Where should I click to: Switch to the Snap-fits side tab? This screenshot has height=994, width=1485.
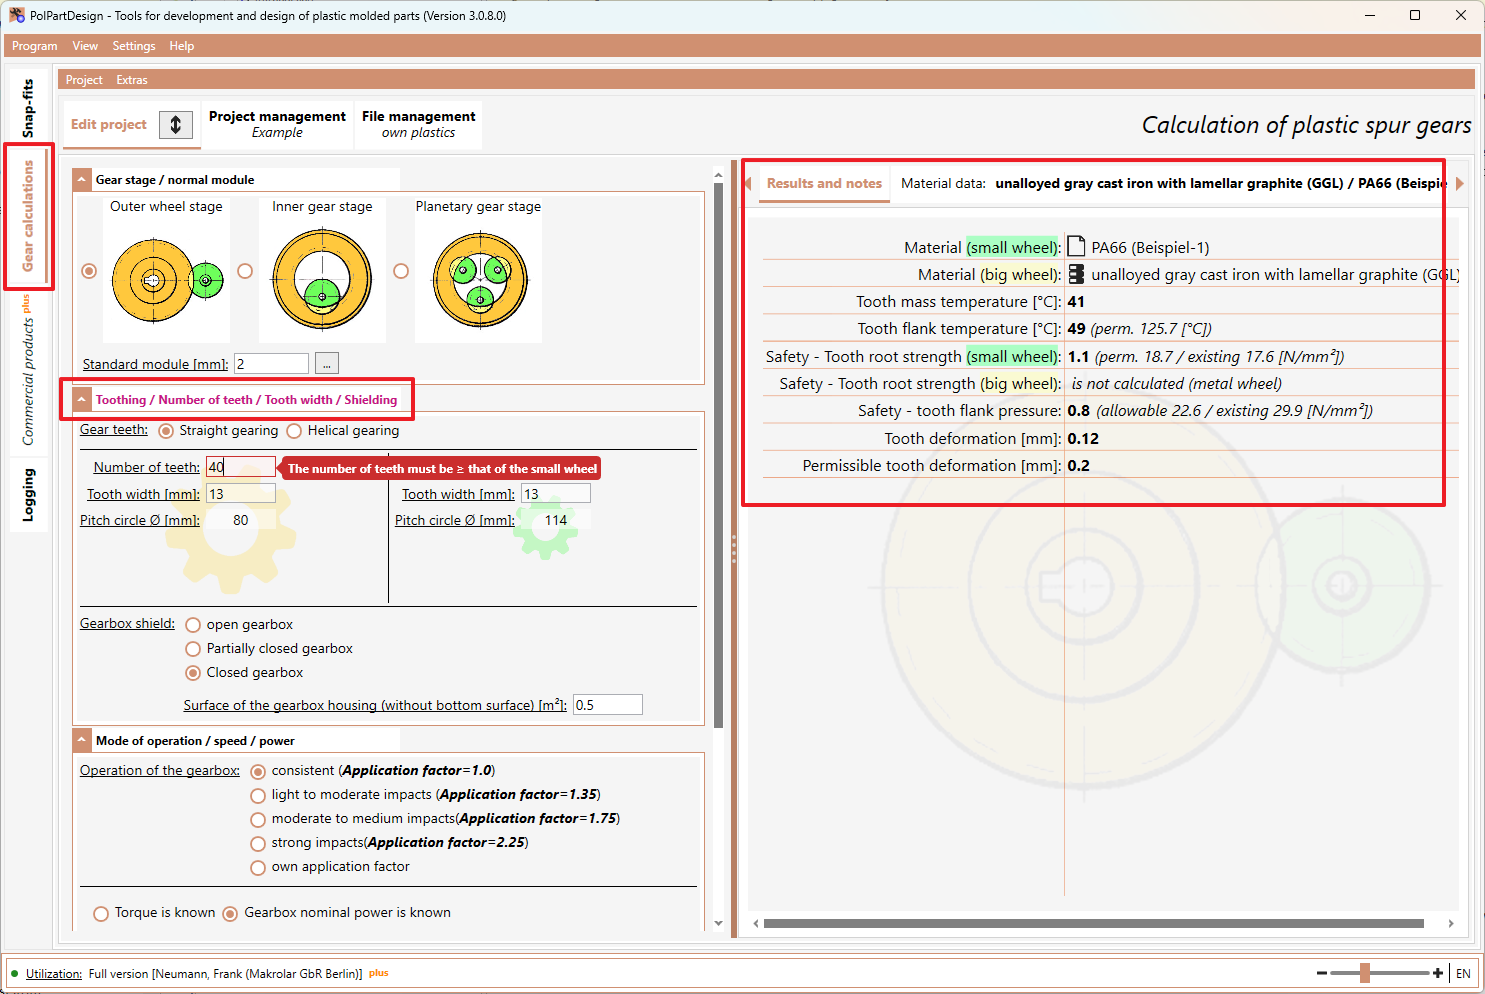(x=28, y=108)
